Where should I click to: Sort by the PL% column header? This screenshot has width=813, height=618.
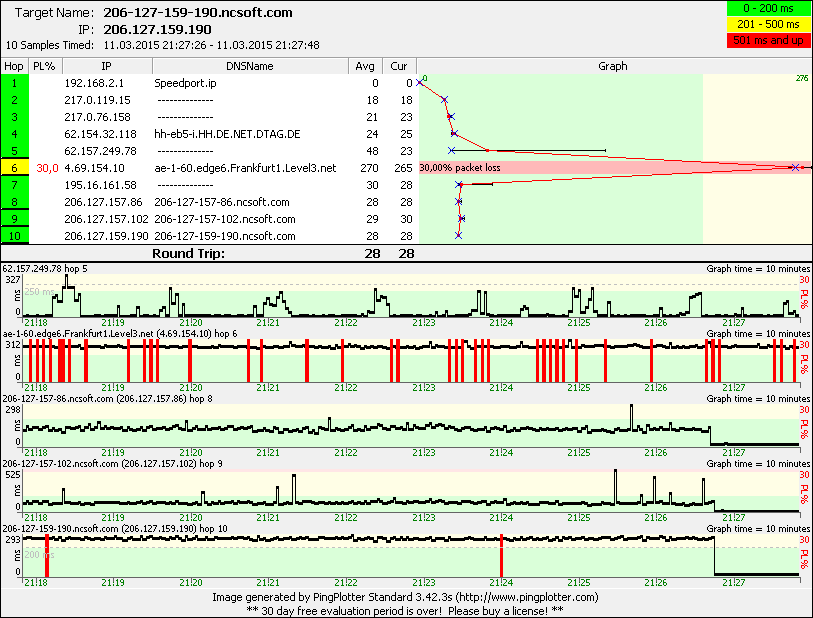[x=44, y=66]
